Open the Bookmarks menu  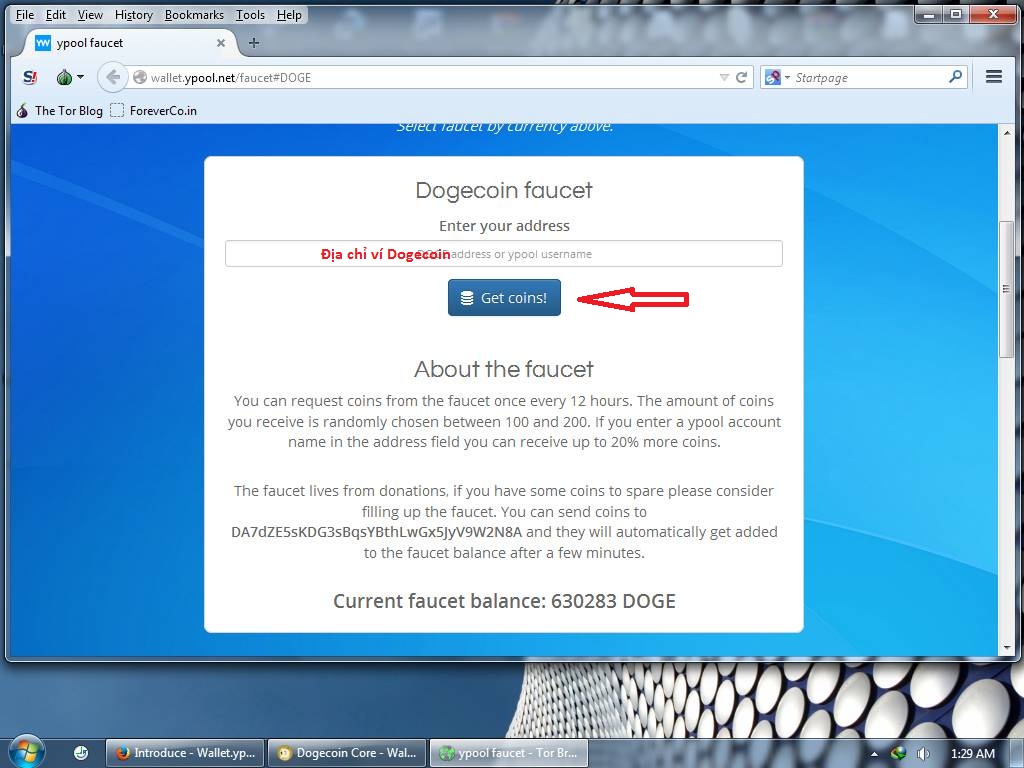coord(194,14)
